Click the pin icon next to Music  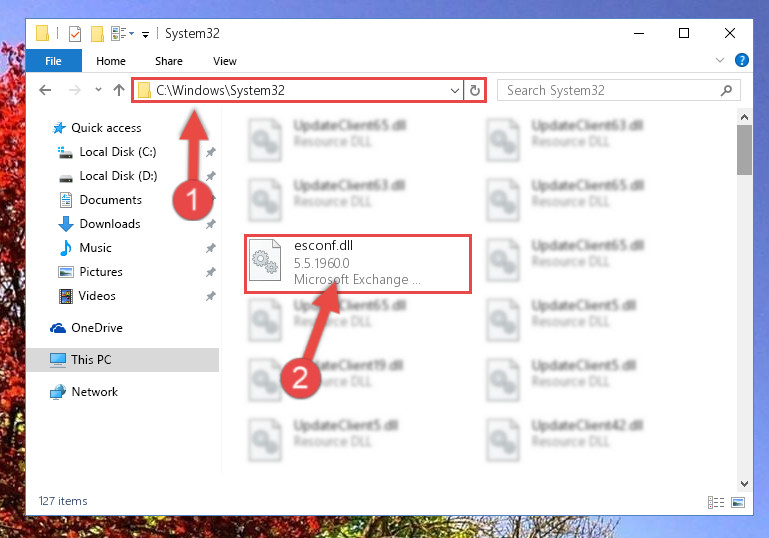[210, 248]
